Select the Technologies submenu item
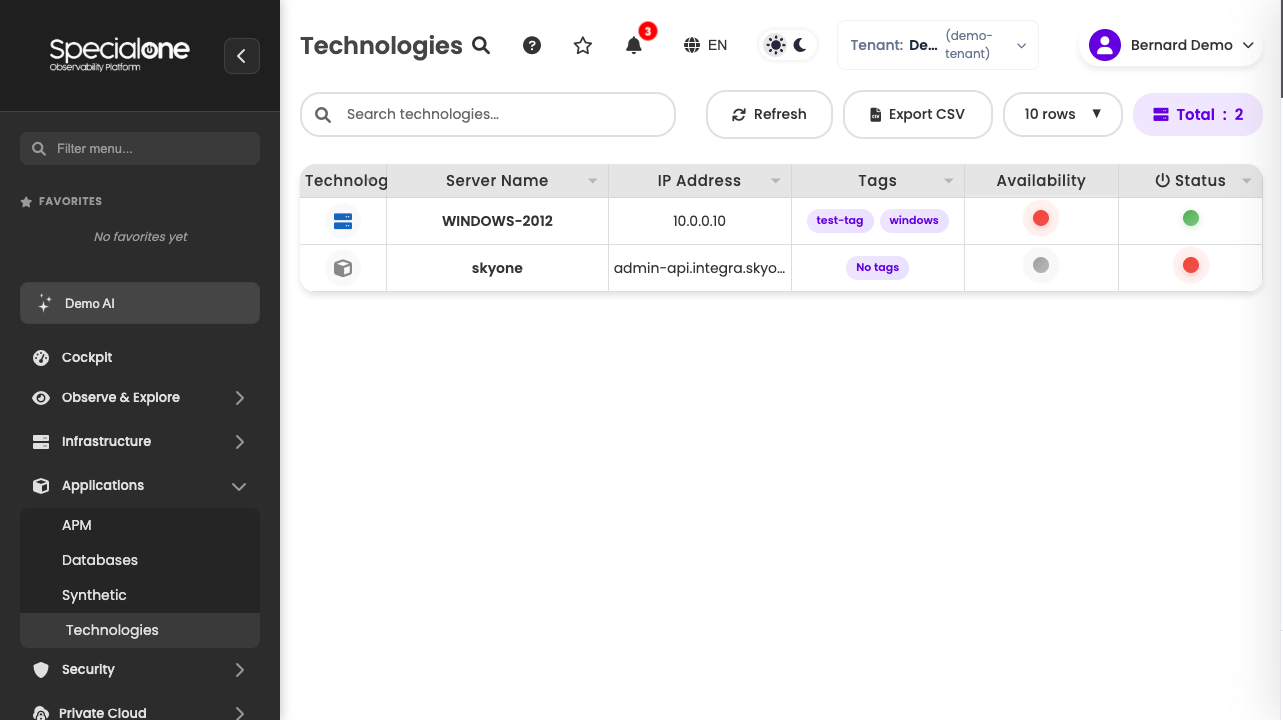The image size is (1283, 720). coord(140,630)
